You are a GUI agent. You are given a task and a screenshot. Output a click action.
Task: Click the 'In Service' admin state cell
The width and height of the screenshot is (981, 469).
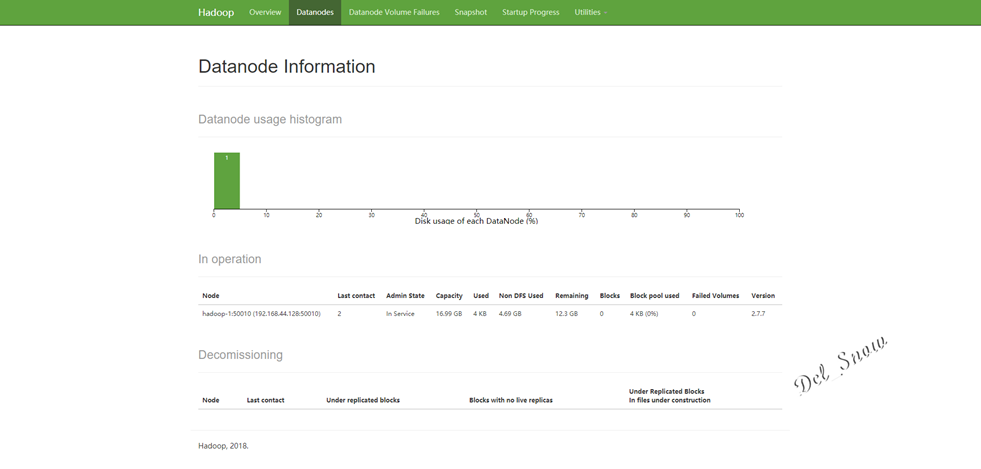[x=400, y=314]
